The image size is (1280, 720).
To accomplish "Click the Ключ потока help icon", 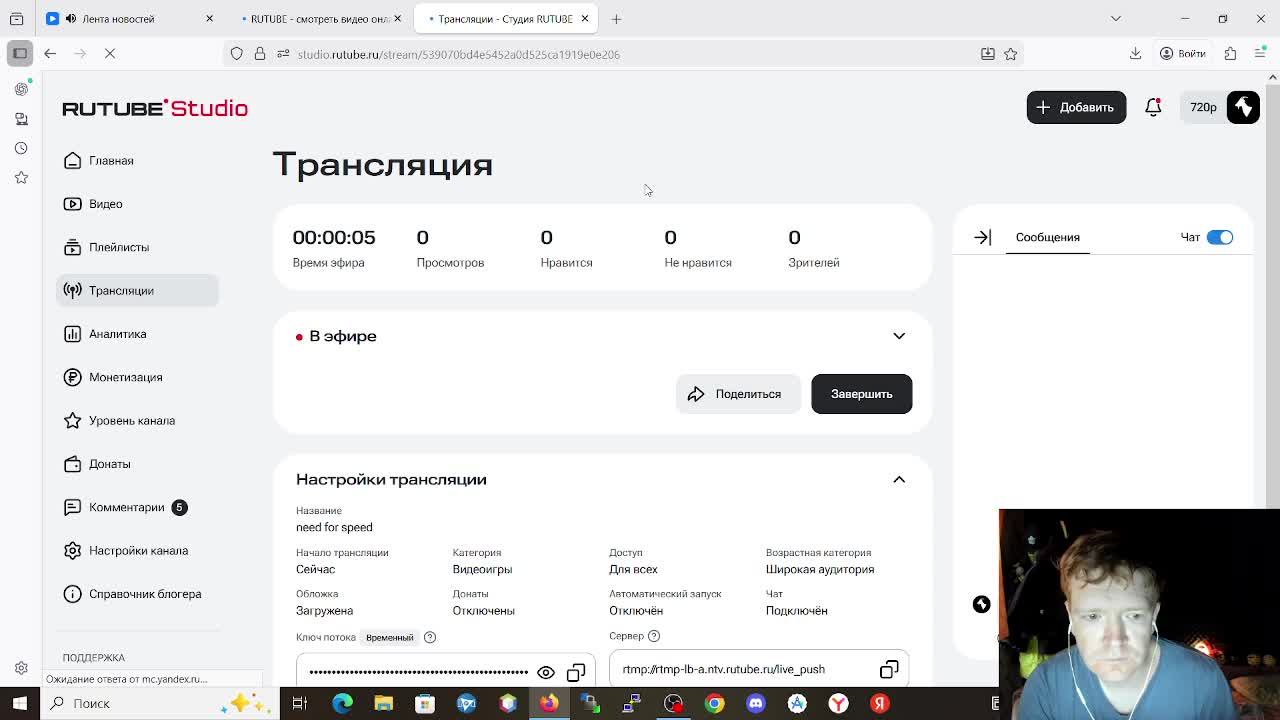I will pos(430,637).
